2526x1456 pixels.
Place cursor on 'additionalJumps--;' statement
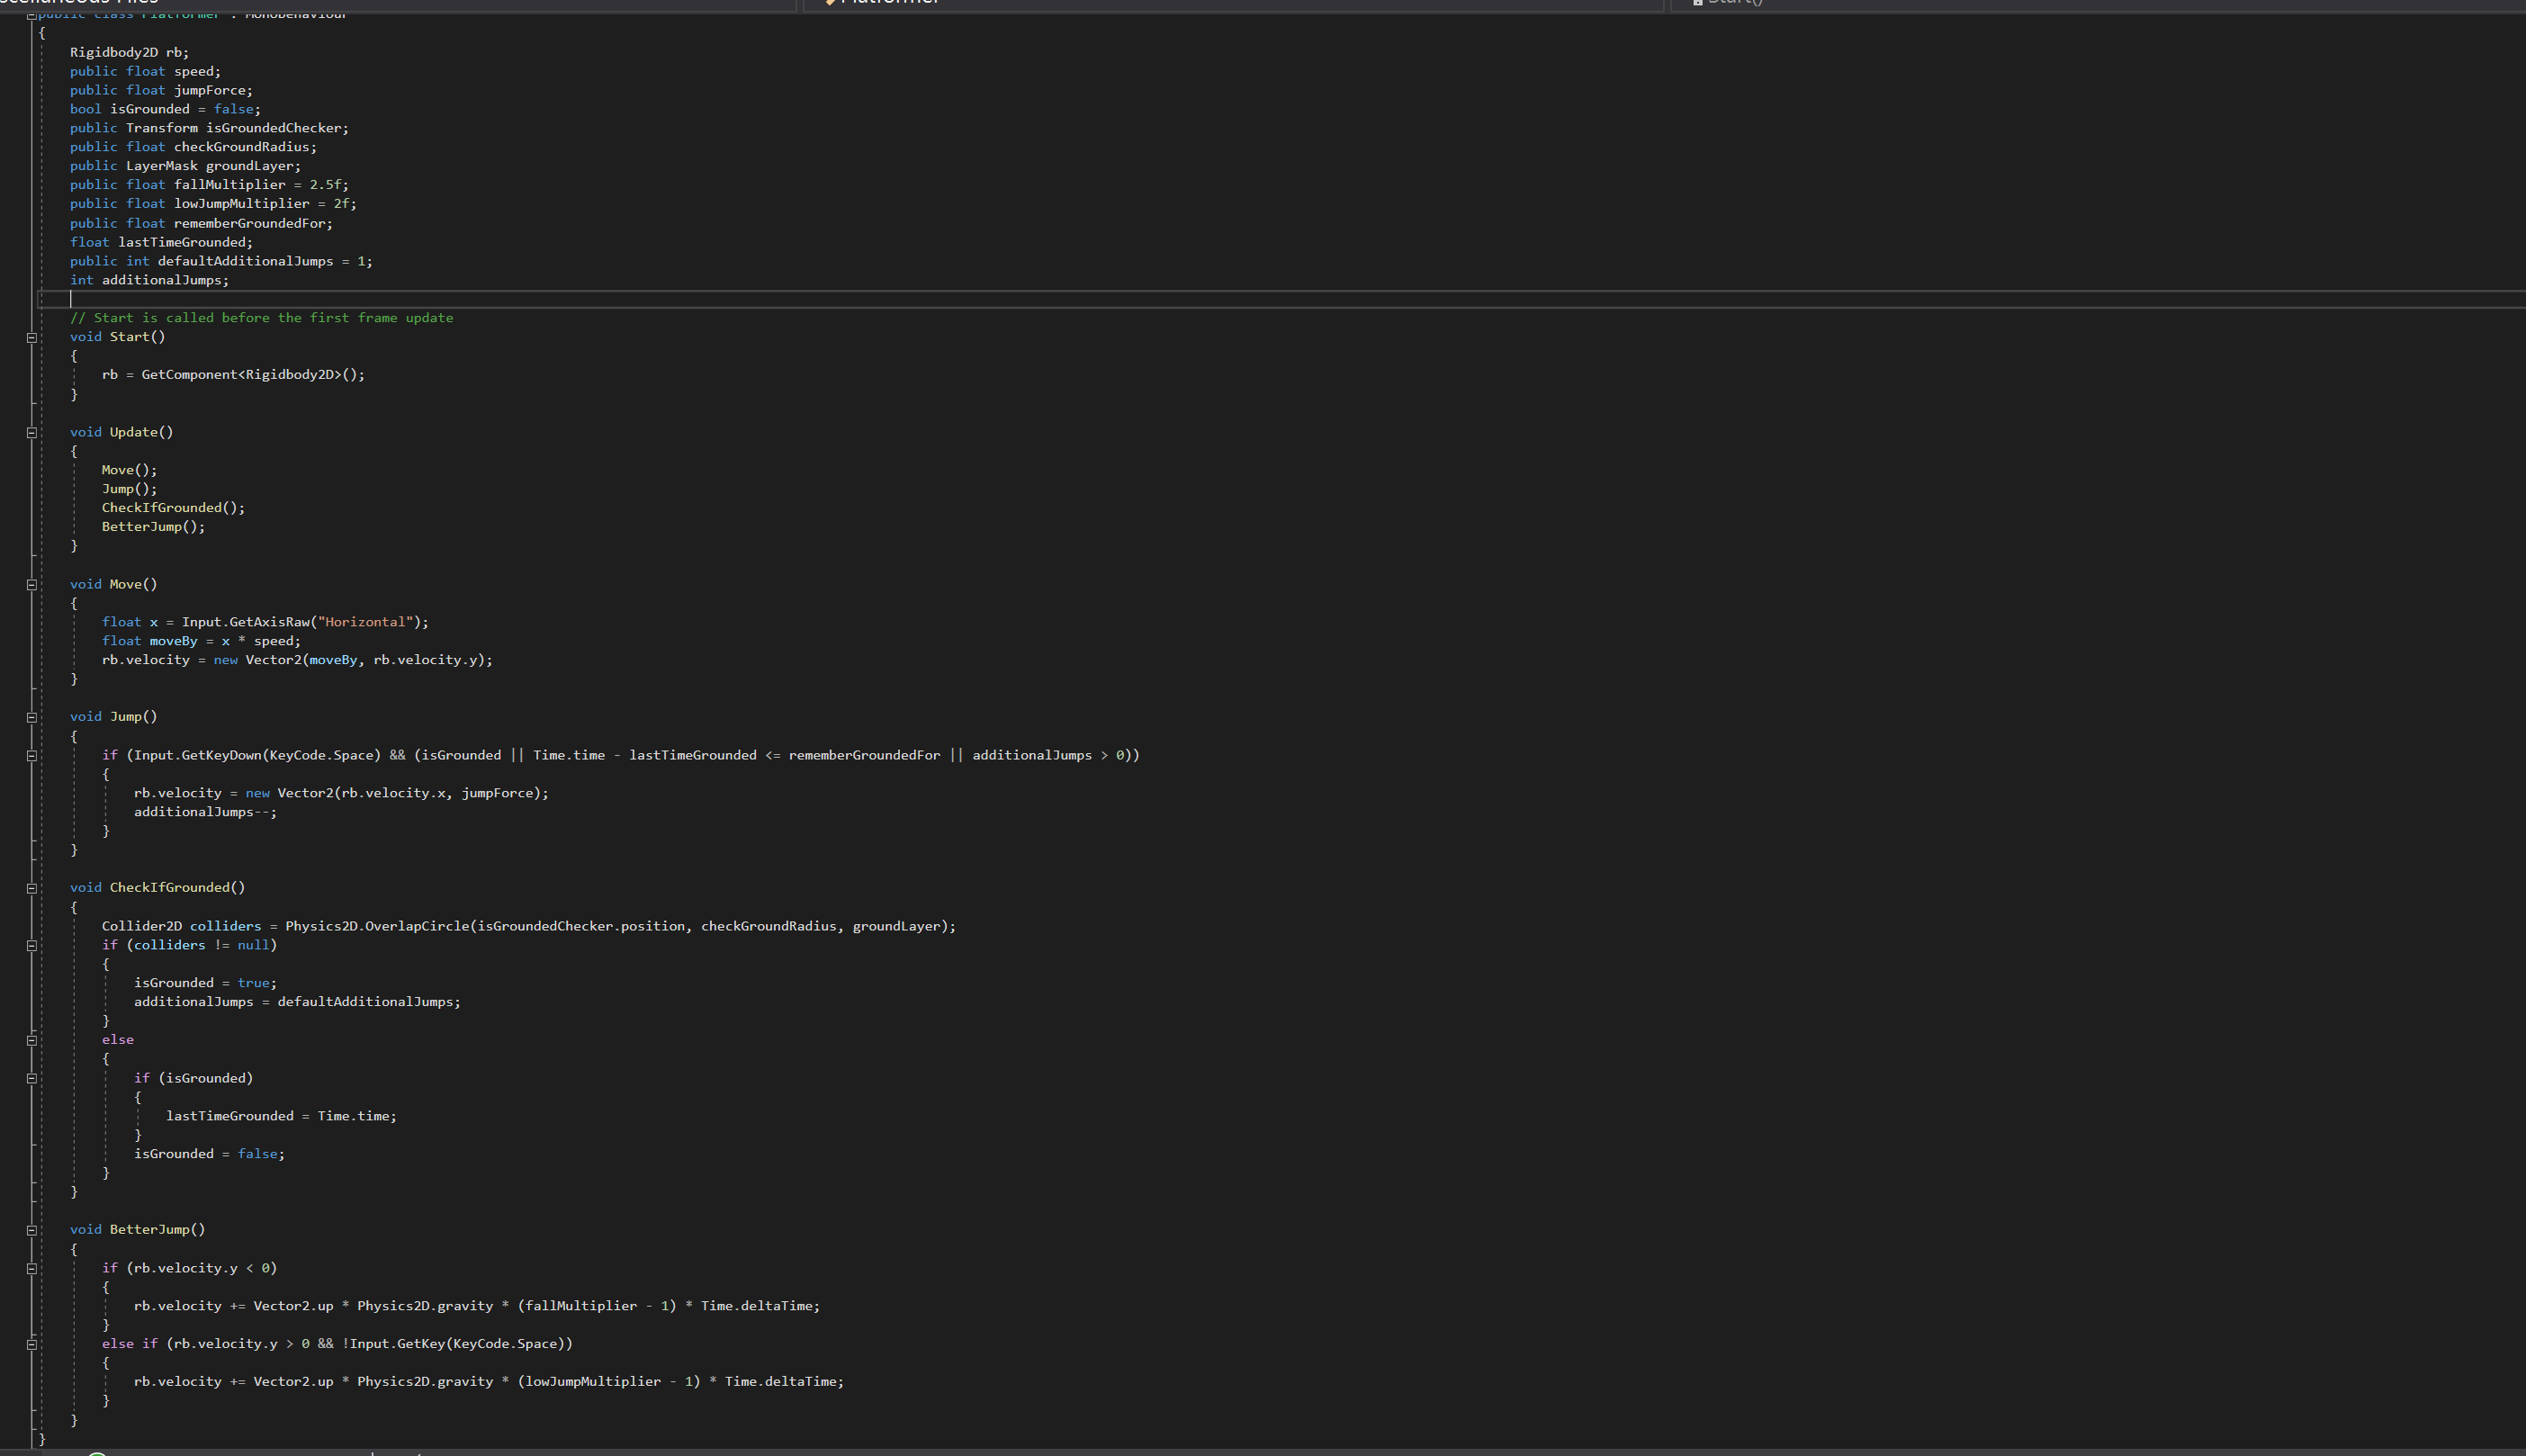[x=205, y=812]
